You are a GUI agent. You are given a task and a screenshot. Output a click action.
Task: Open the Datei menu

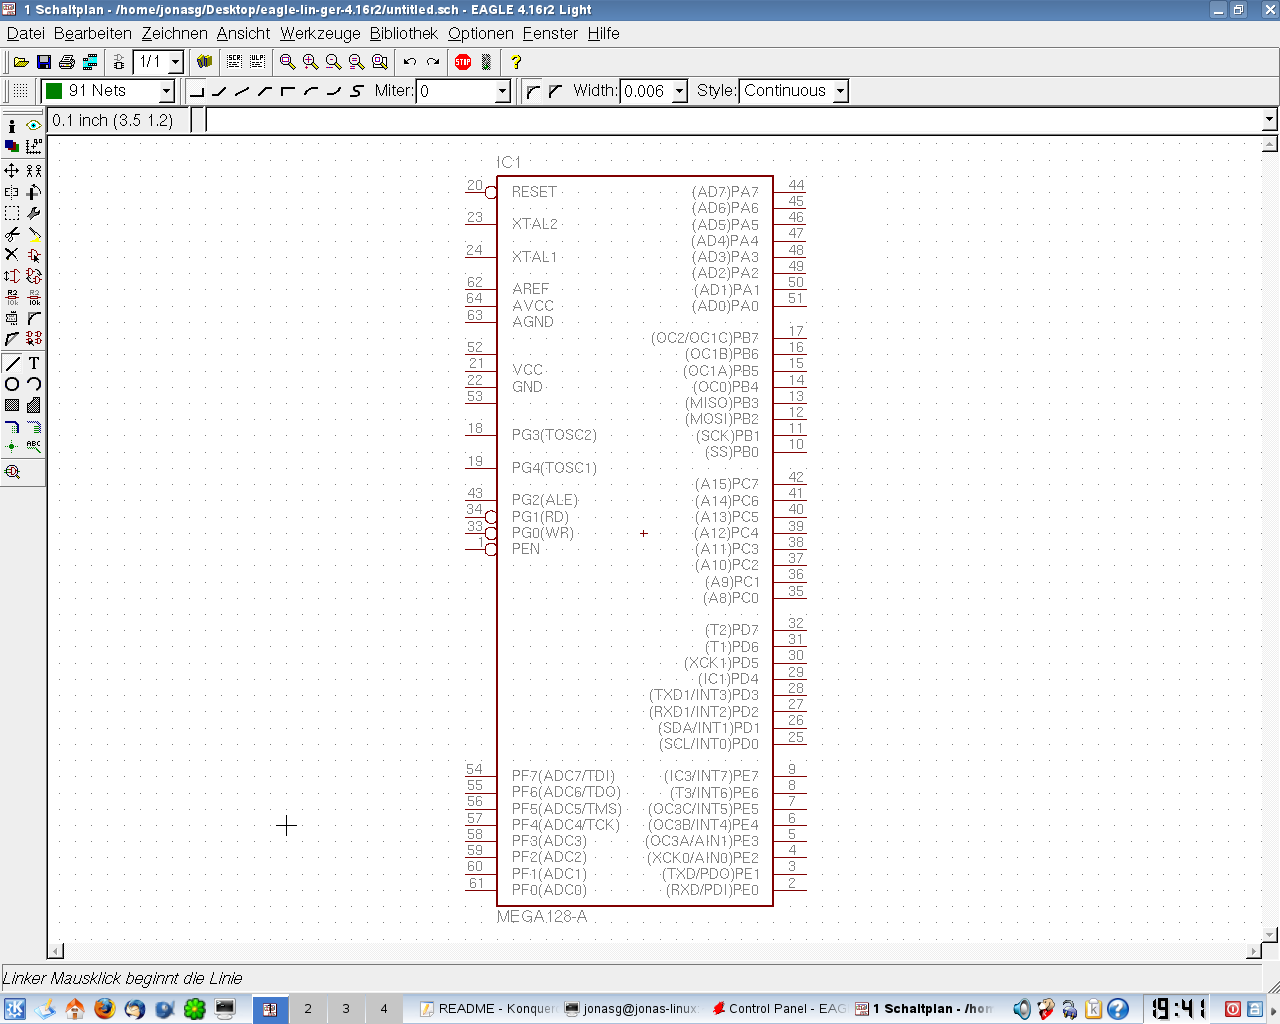(26, 33)
